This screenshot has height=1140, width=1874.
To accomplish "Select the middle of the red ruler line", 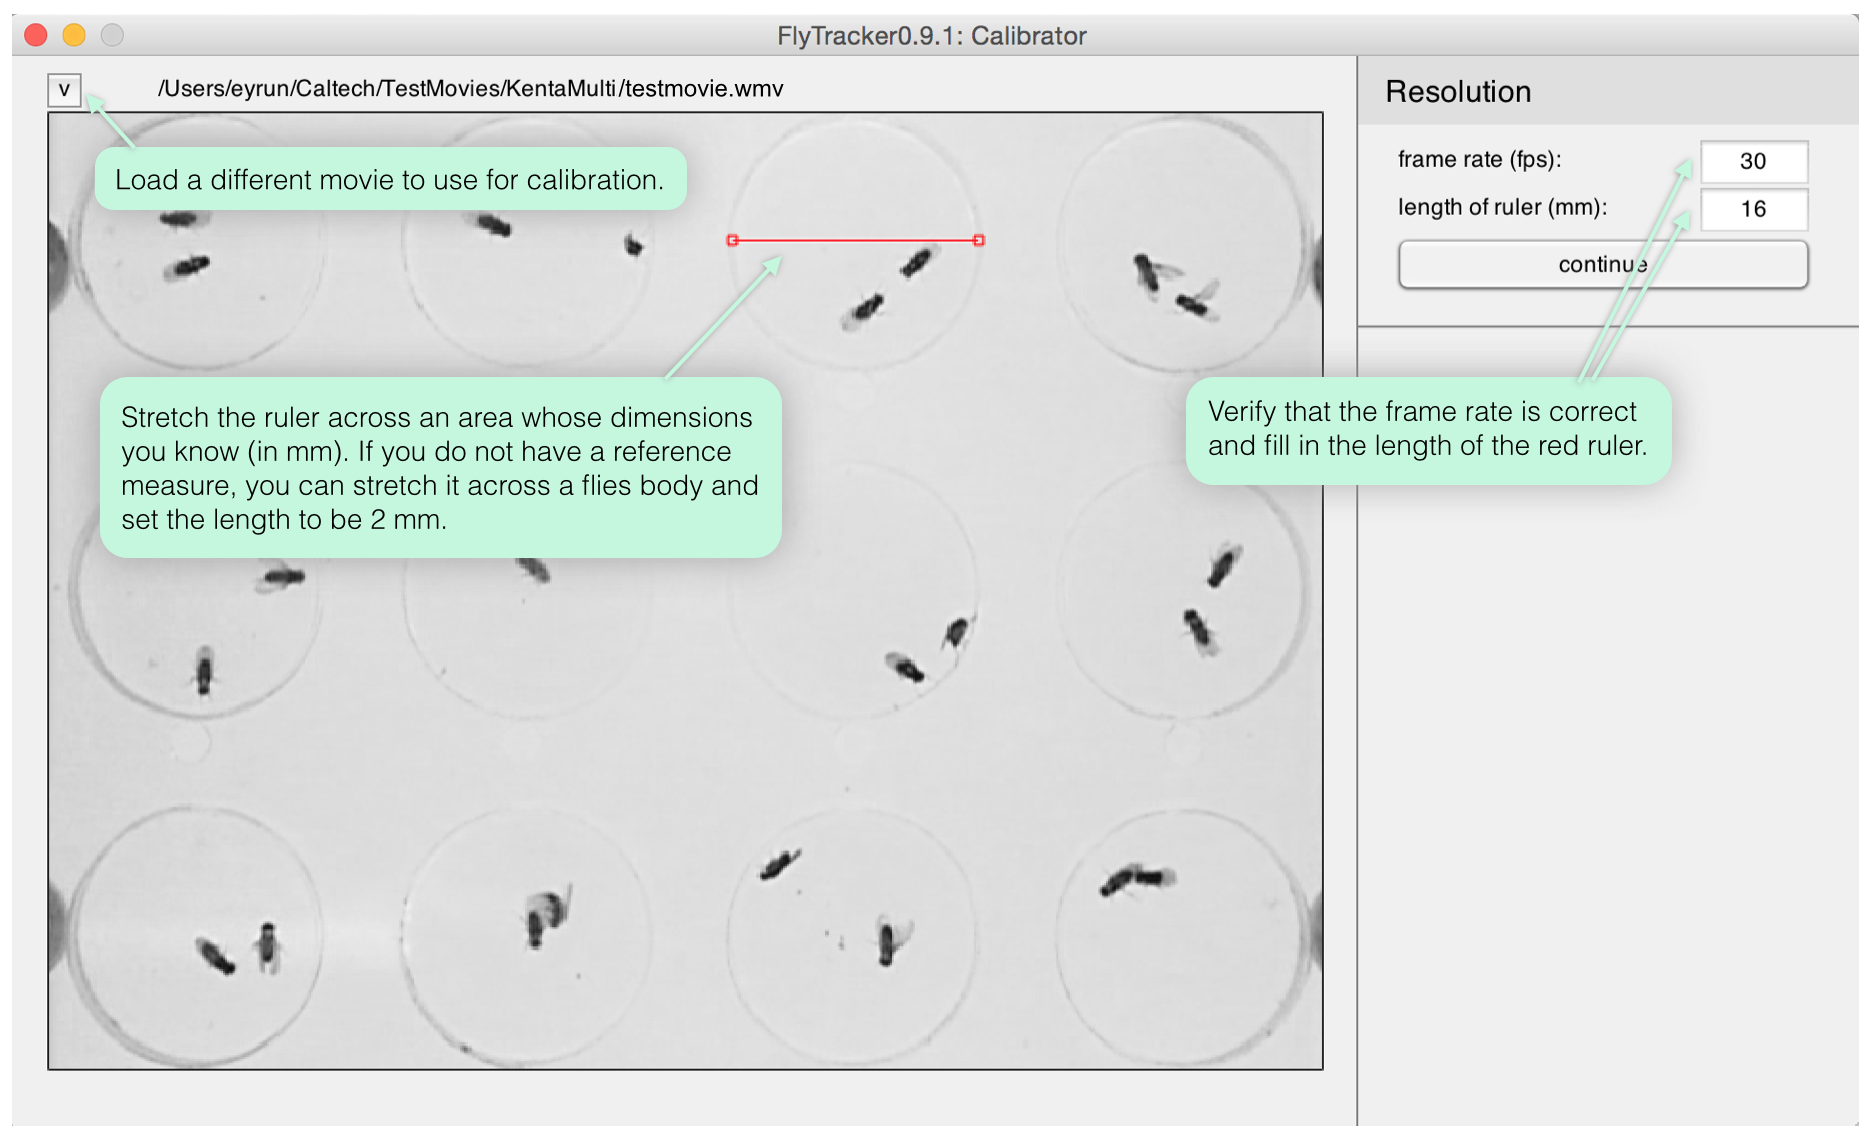I will [x=856, y=240].
